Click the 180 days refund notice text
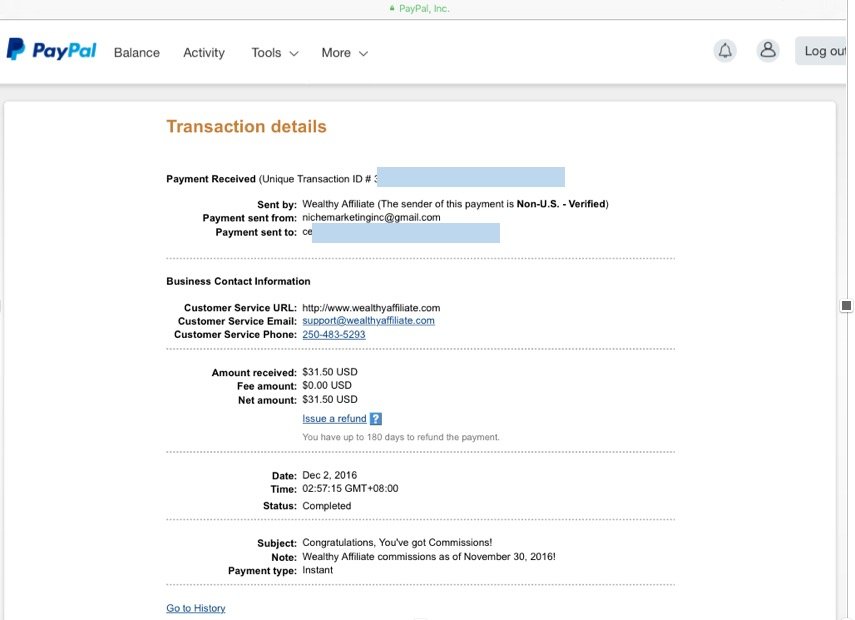The height and width of the screenshot is (620, 855). (x=401, y=437)
